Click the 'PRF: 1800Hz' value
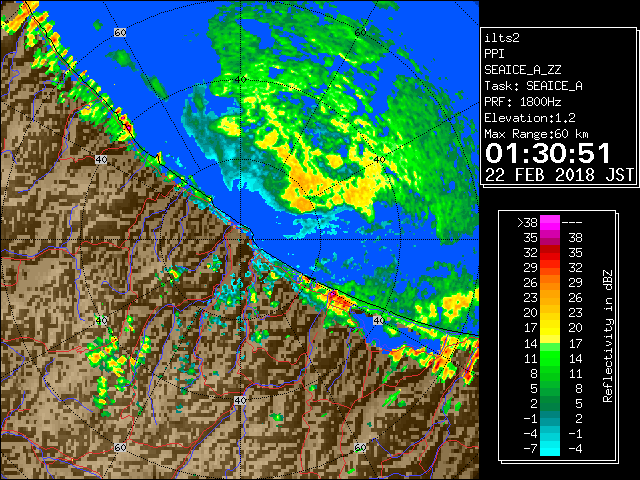Screen dimensions: 640x480 pyautogui.click(x=523, y=102)
